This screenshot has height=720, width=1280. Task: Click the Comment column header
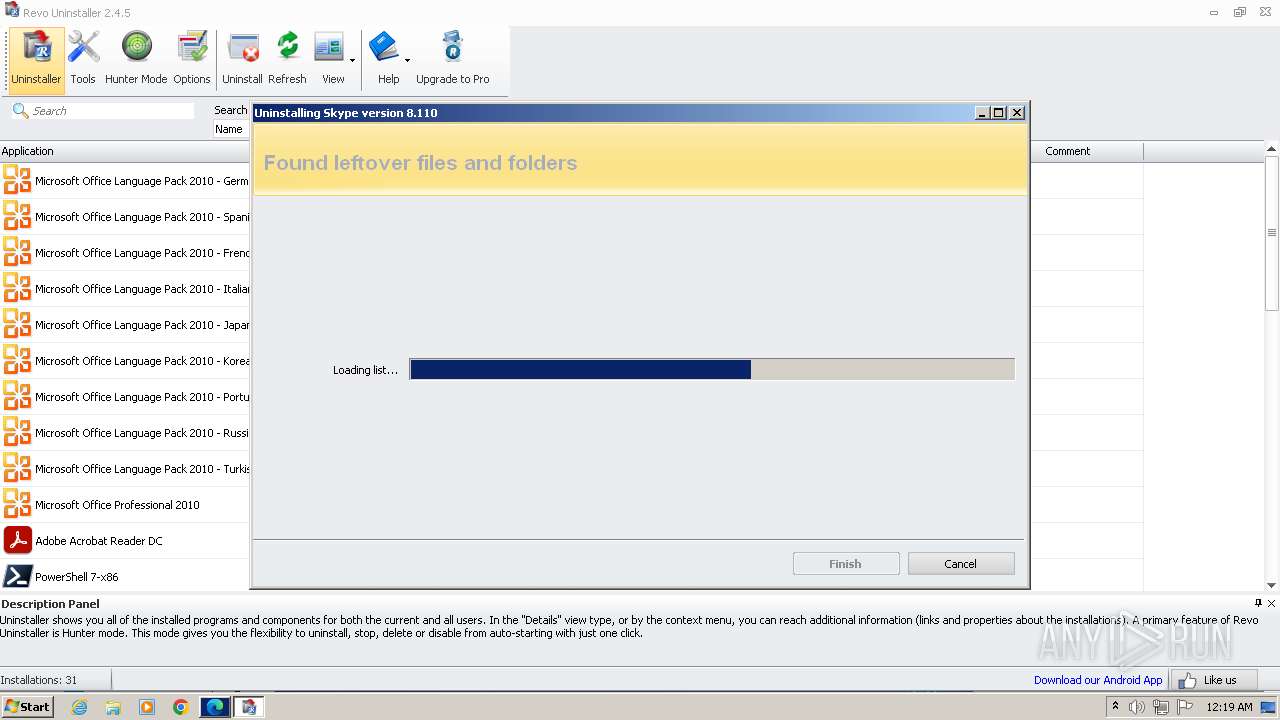tap(1086, 151)
